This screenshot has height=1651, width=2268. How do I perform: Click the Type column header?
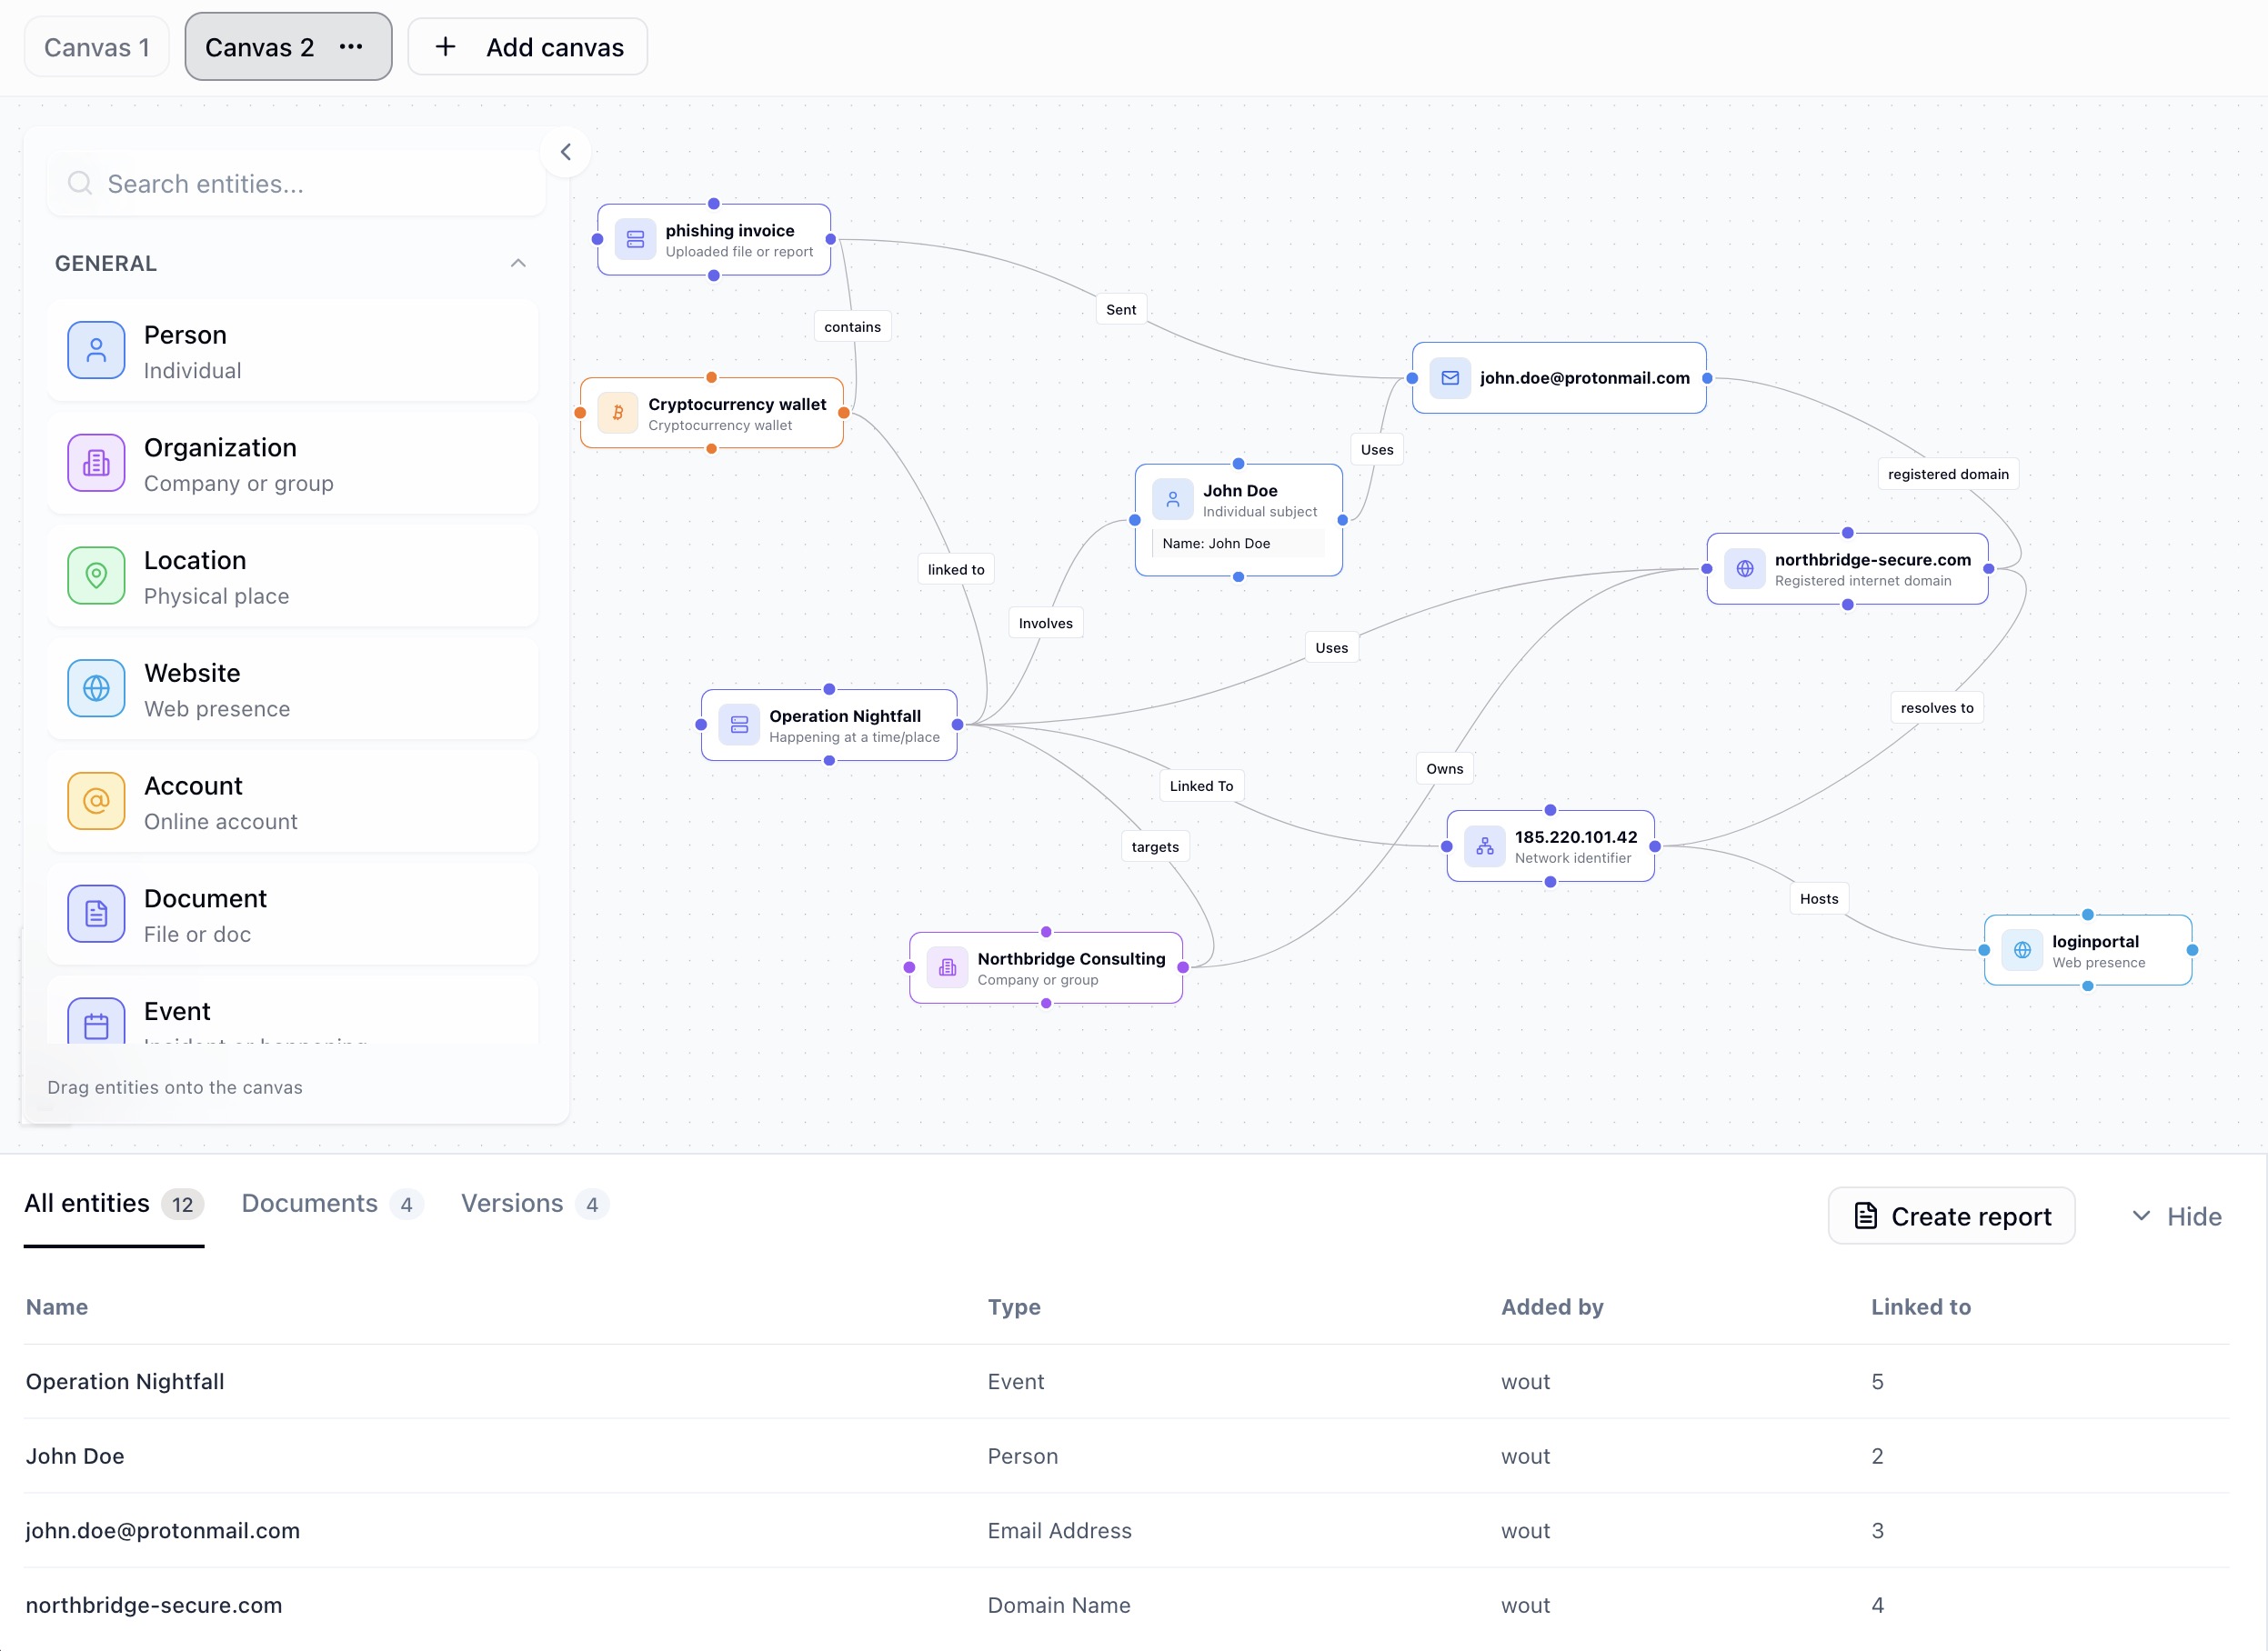tap(1014, 1307)
